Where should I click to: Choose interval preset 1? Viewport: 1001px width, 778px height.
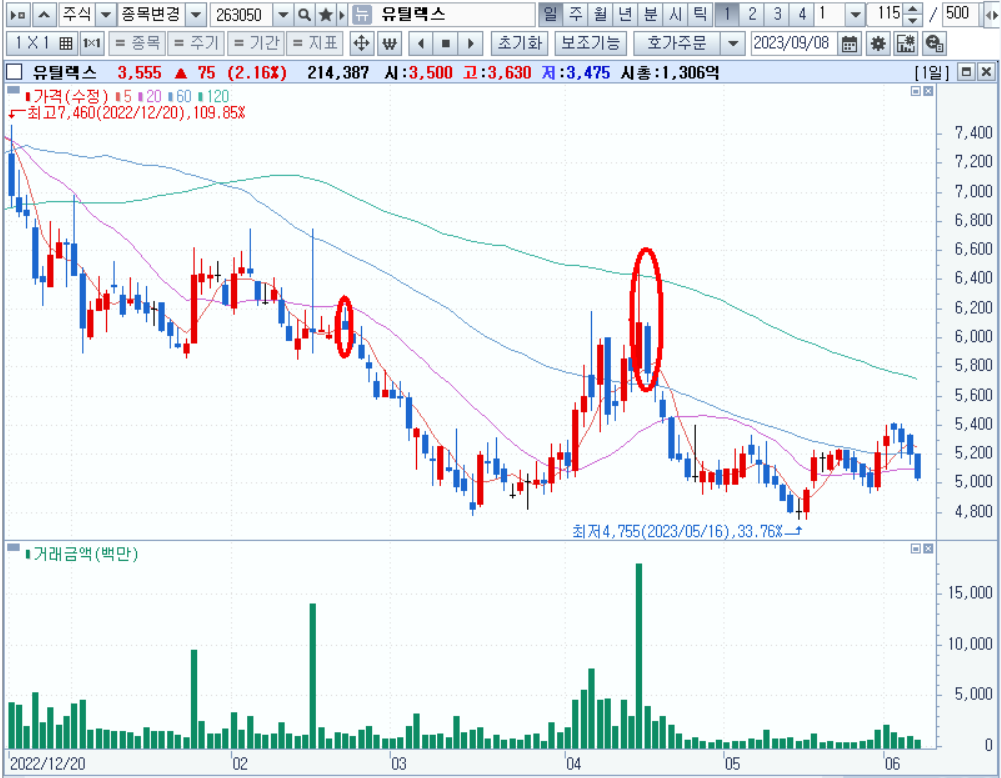pos(726,14)
